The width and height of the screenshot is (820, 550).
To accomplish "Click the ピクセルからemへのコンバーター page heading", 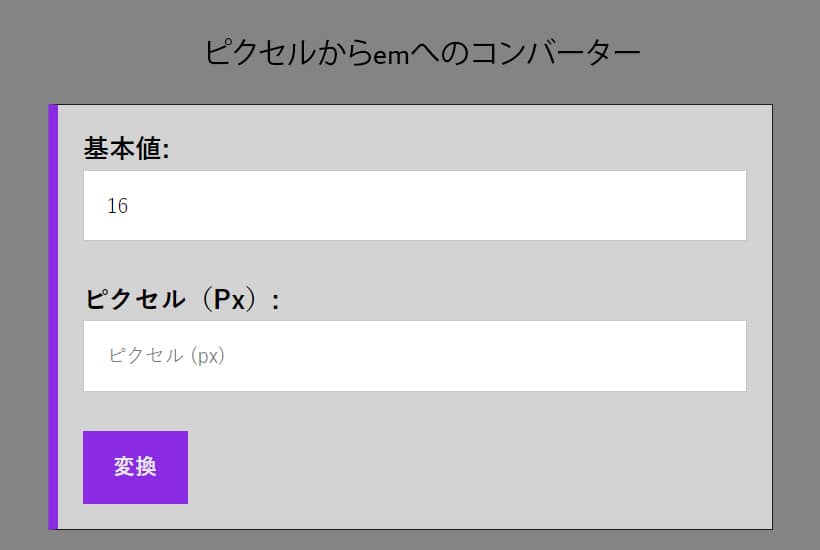I will (x=422, y=52).
